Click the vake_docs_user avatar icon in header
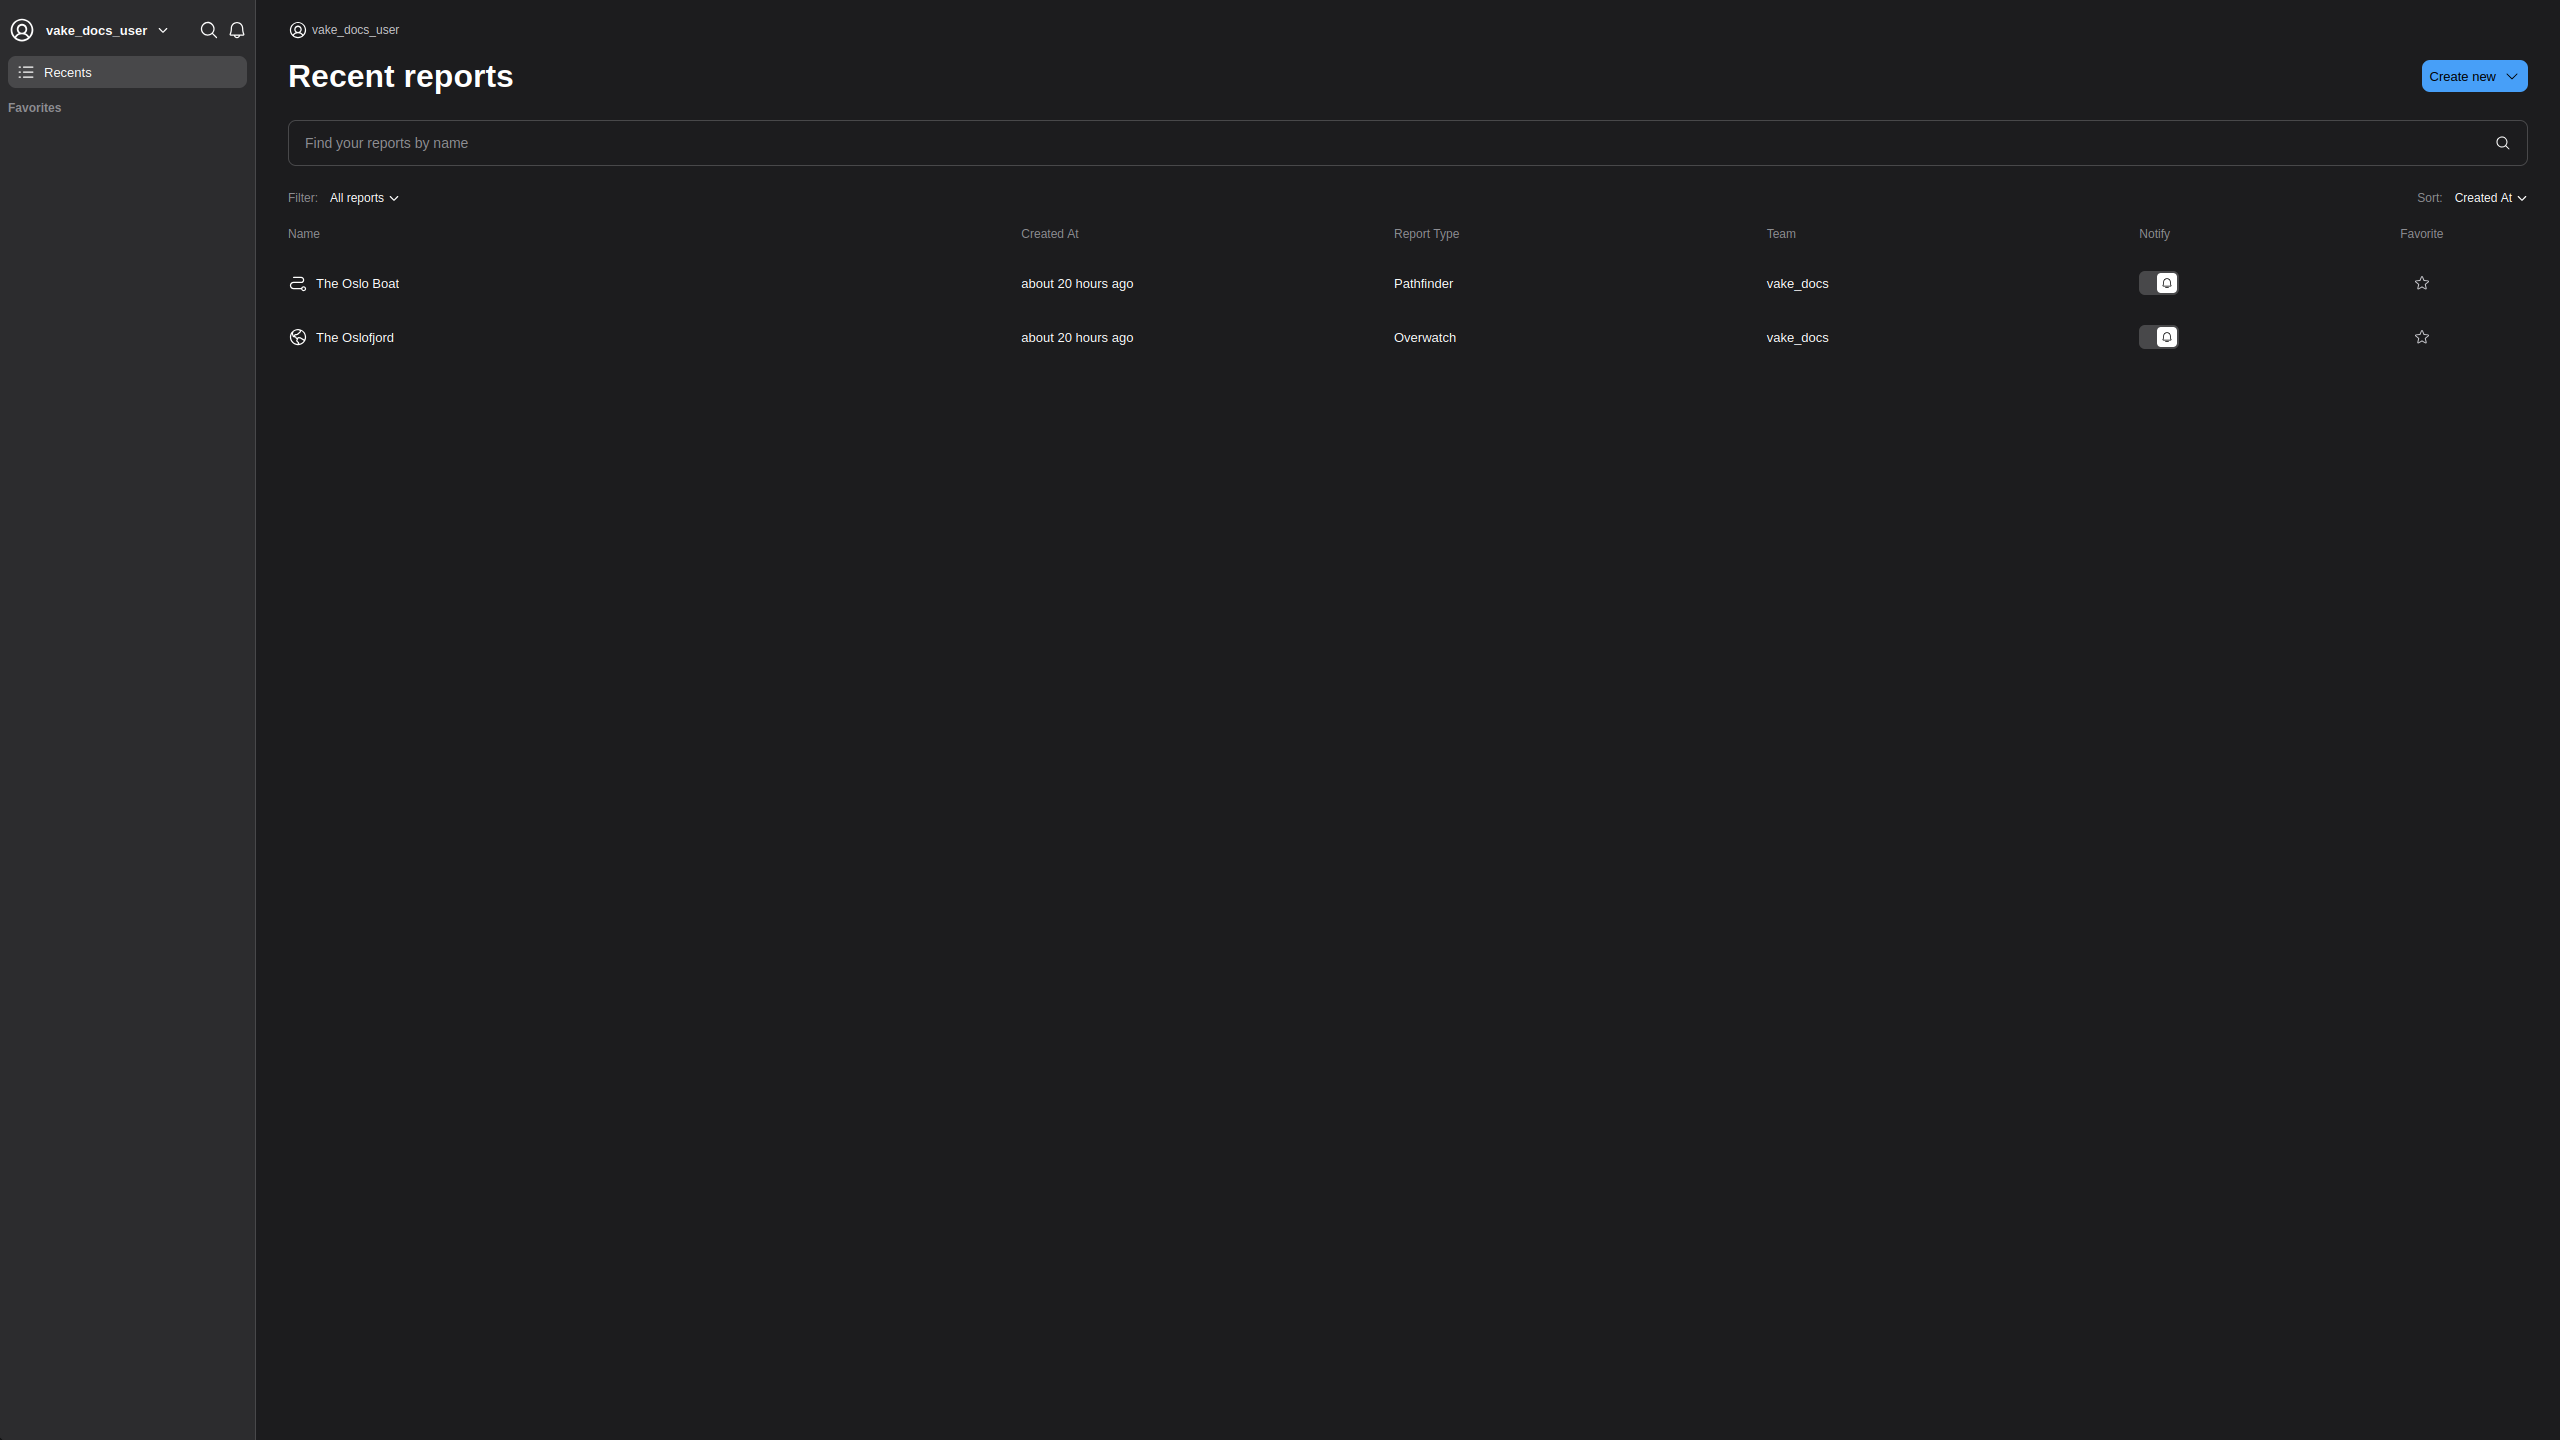The height and width of the screenshot is (1440, 2560). (x=297, y=30)
